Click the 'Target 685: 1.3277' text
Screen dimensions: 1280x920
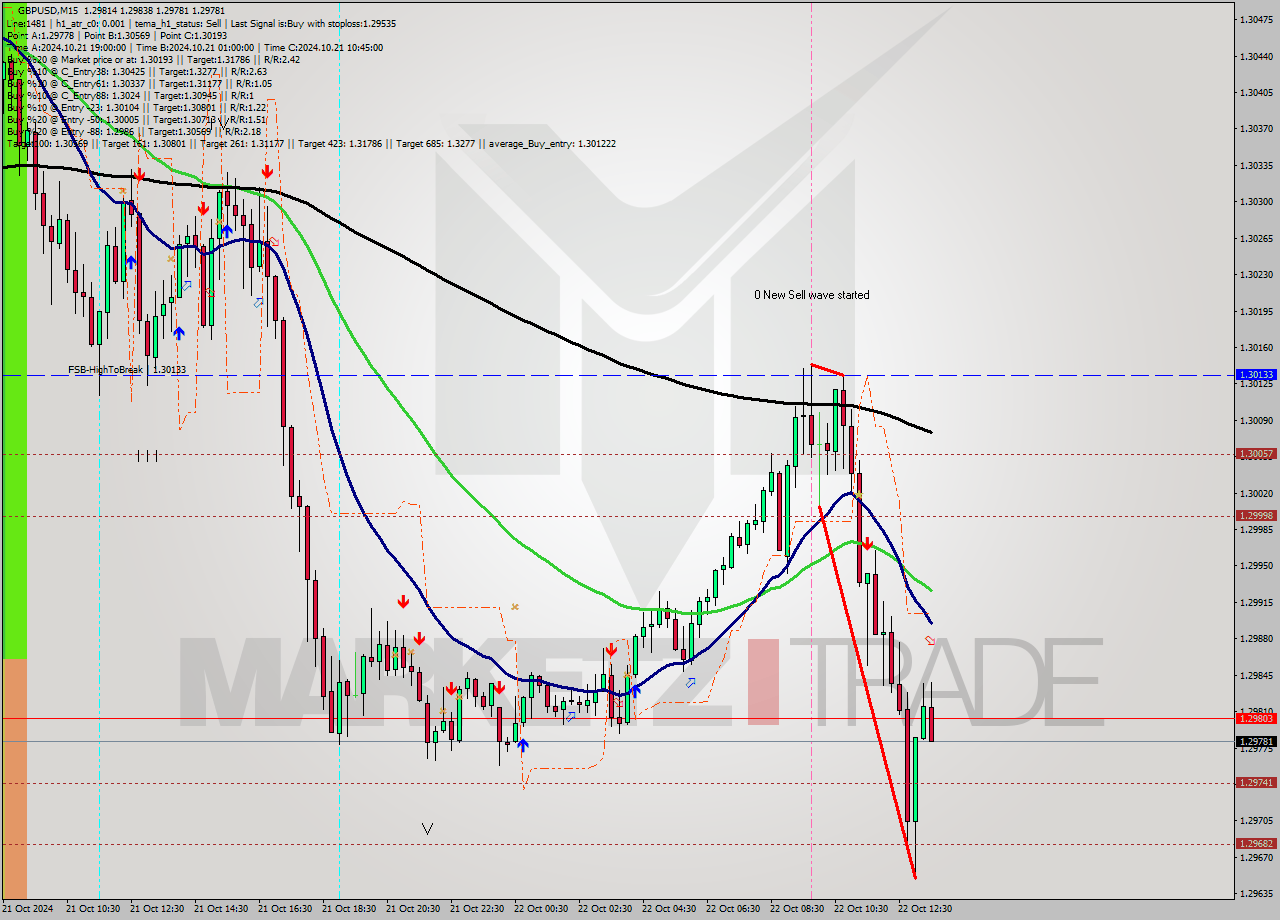434,144
